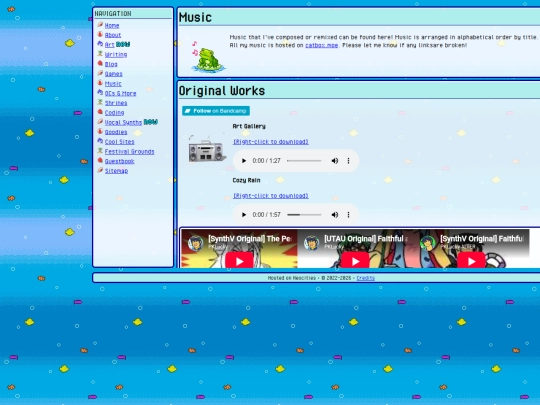Open Art Gallery player more options menu
The image size is (540, 405).
point(349,161)
